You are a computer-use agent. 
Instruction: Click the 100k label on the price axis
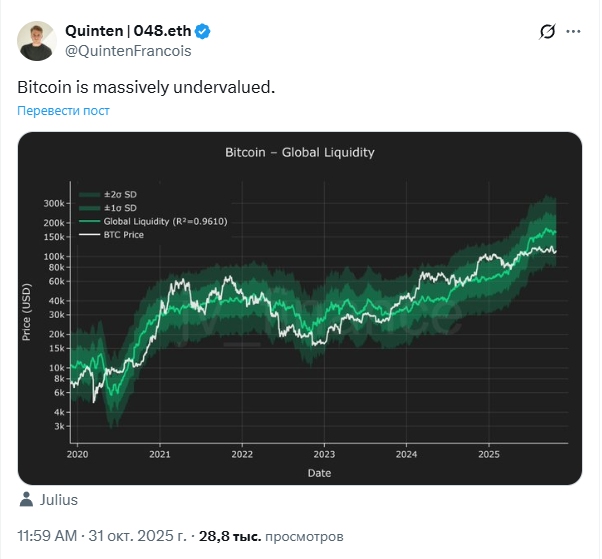54,256
